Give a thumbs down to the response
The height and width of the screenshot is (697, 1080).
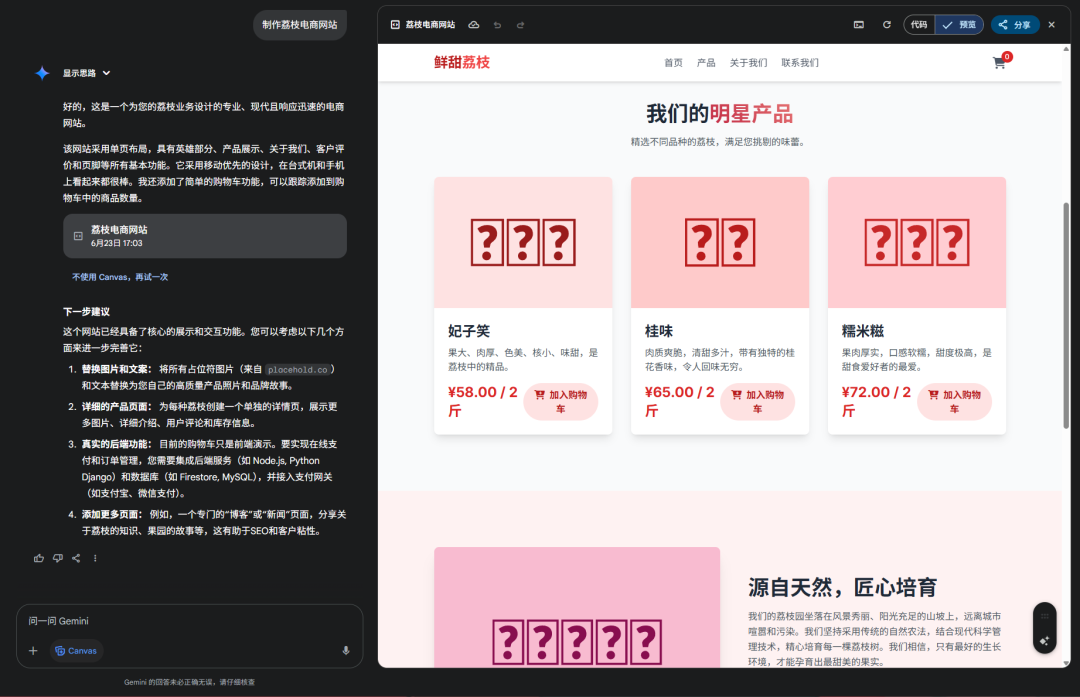coord(58,559)
